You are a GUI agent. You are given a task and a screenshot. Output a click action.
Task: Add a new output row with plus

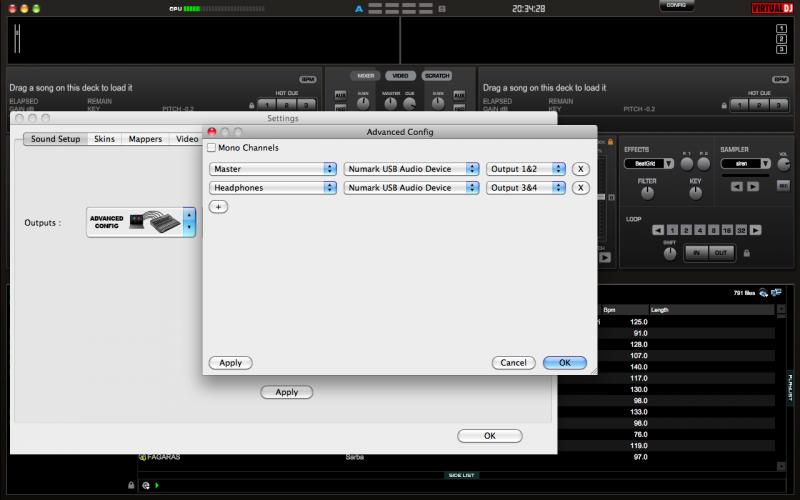[x=219, y=206]
